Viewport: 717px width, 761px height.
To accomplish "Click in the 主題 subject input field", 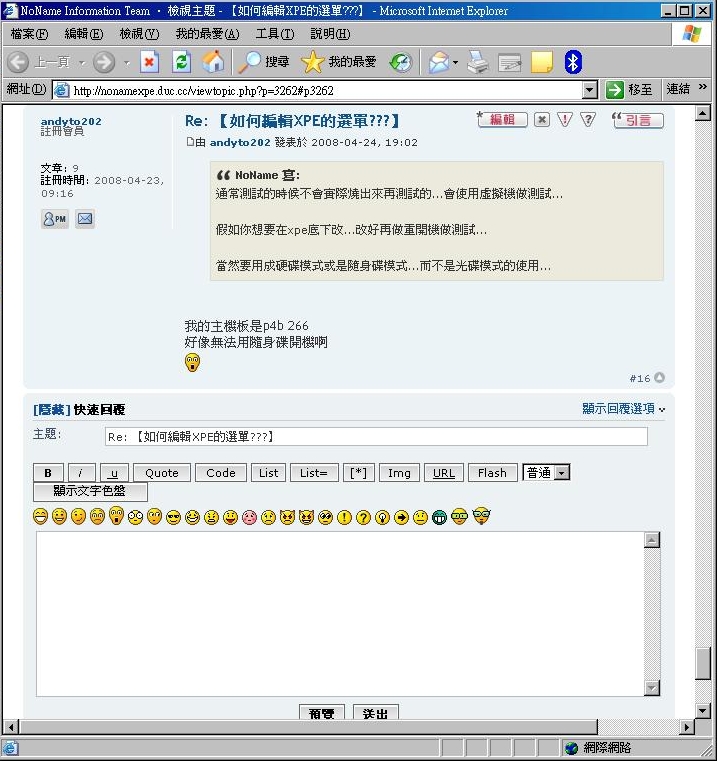I will point(376,437).
